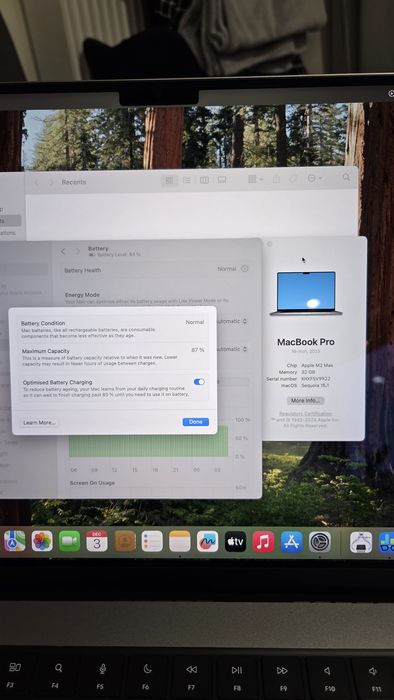Switch Finder to gallery view
The width and height of the screenshot is (394, 700).
click(222, 180)
